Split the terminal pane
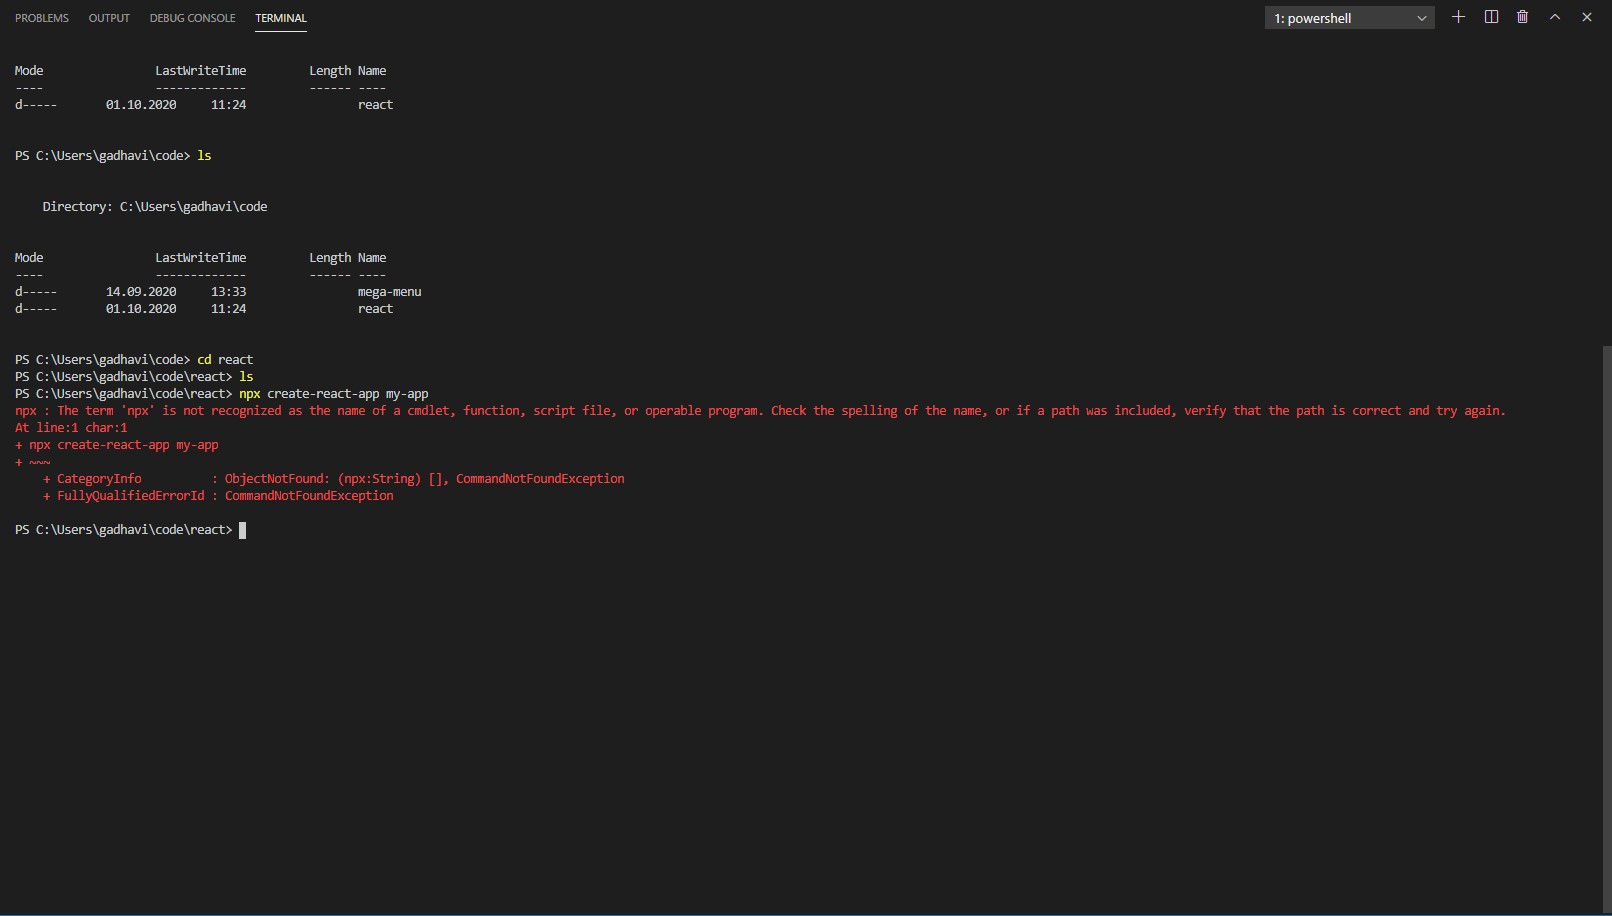 tap(1491, 17)
